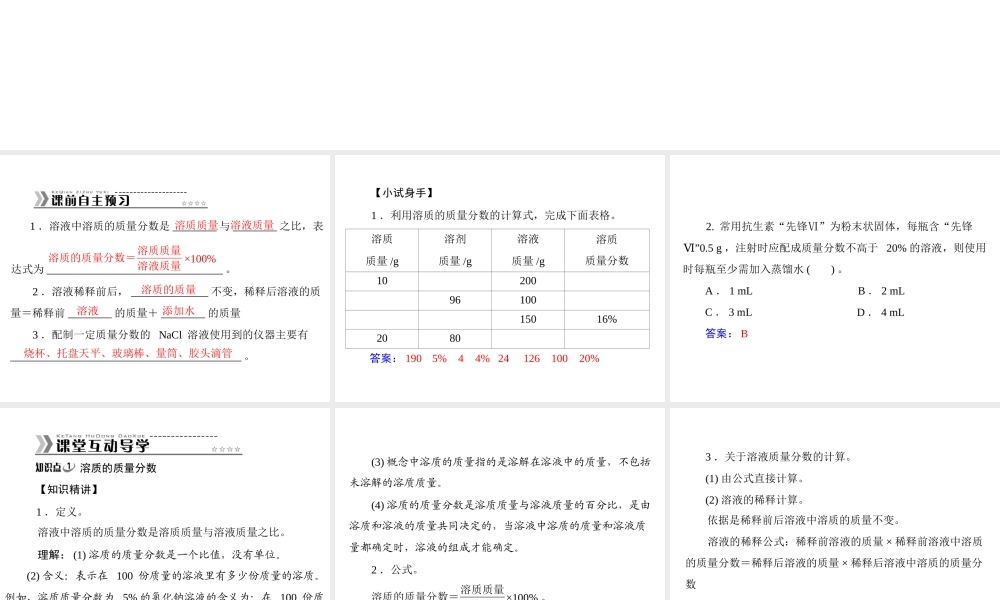Click the table header 溶剂 质量/g
The image size is (1000, 600).
[x=455, y=250]
